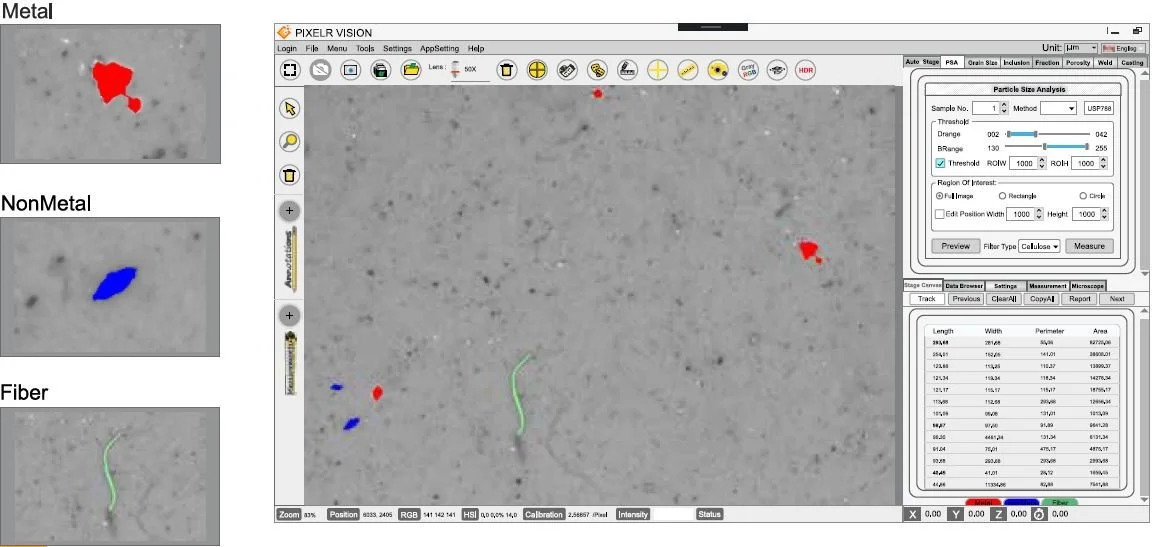Screen dimensions: 1153x547
Task: Click the disabled camera capture icon
Action: point(321,70)
